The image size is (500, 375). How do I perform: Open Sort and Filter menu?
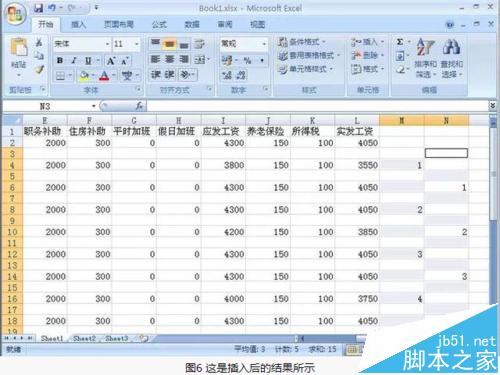tap(425, 58)
